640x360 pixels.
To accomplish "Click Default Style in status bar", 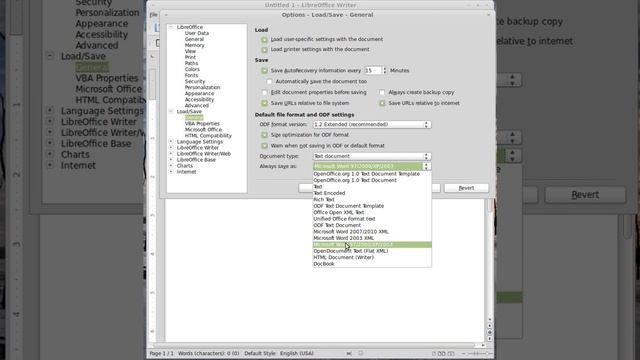I will [260, 353].
